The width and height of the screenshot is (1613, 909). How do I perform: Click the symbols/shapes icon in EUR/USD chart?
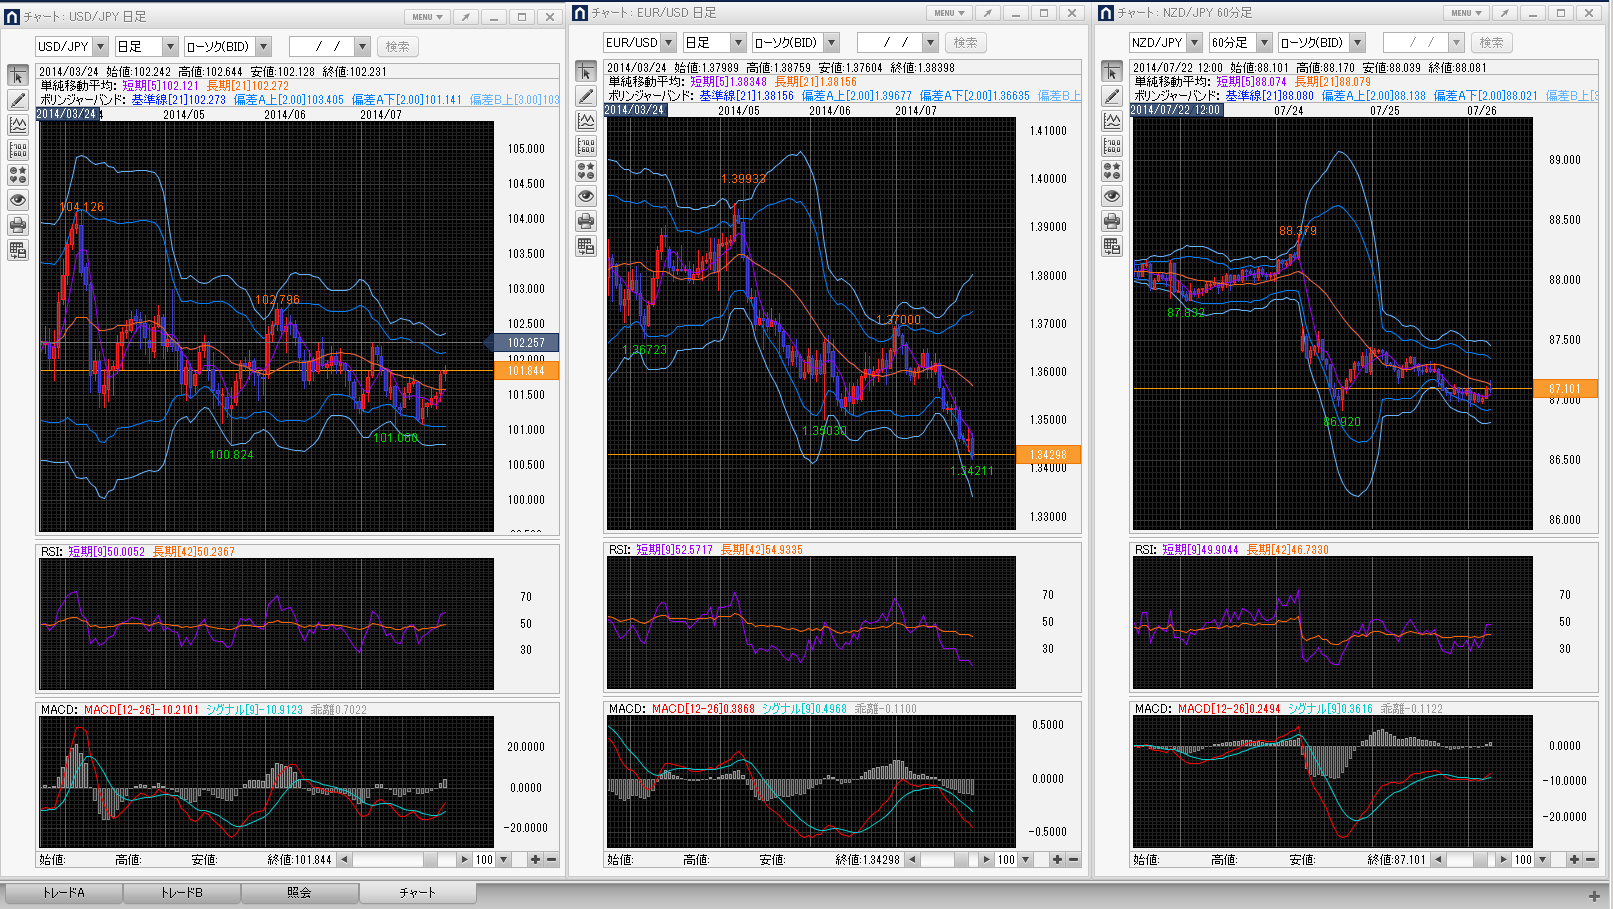586,171
